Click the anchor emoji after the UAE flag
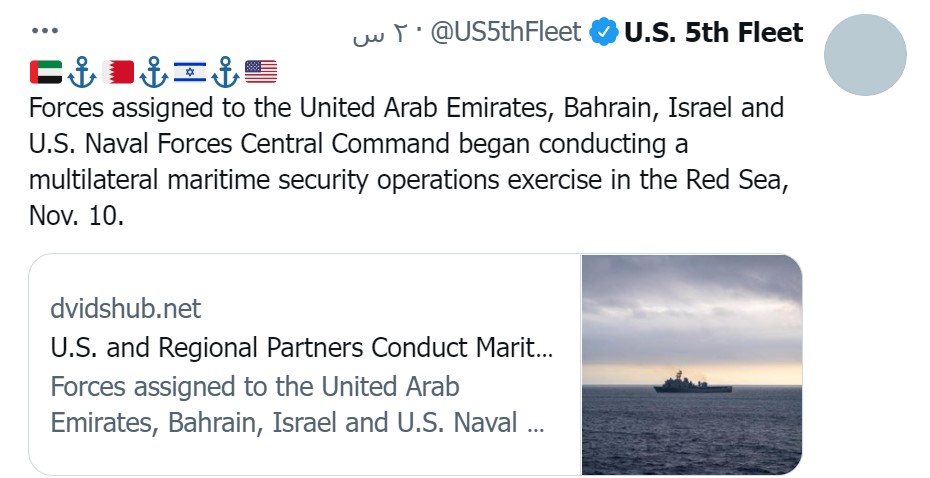Image resolution: width=930 pixels, height=478 pixels. pyautogui.click(x=83, y=71)
